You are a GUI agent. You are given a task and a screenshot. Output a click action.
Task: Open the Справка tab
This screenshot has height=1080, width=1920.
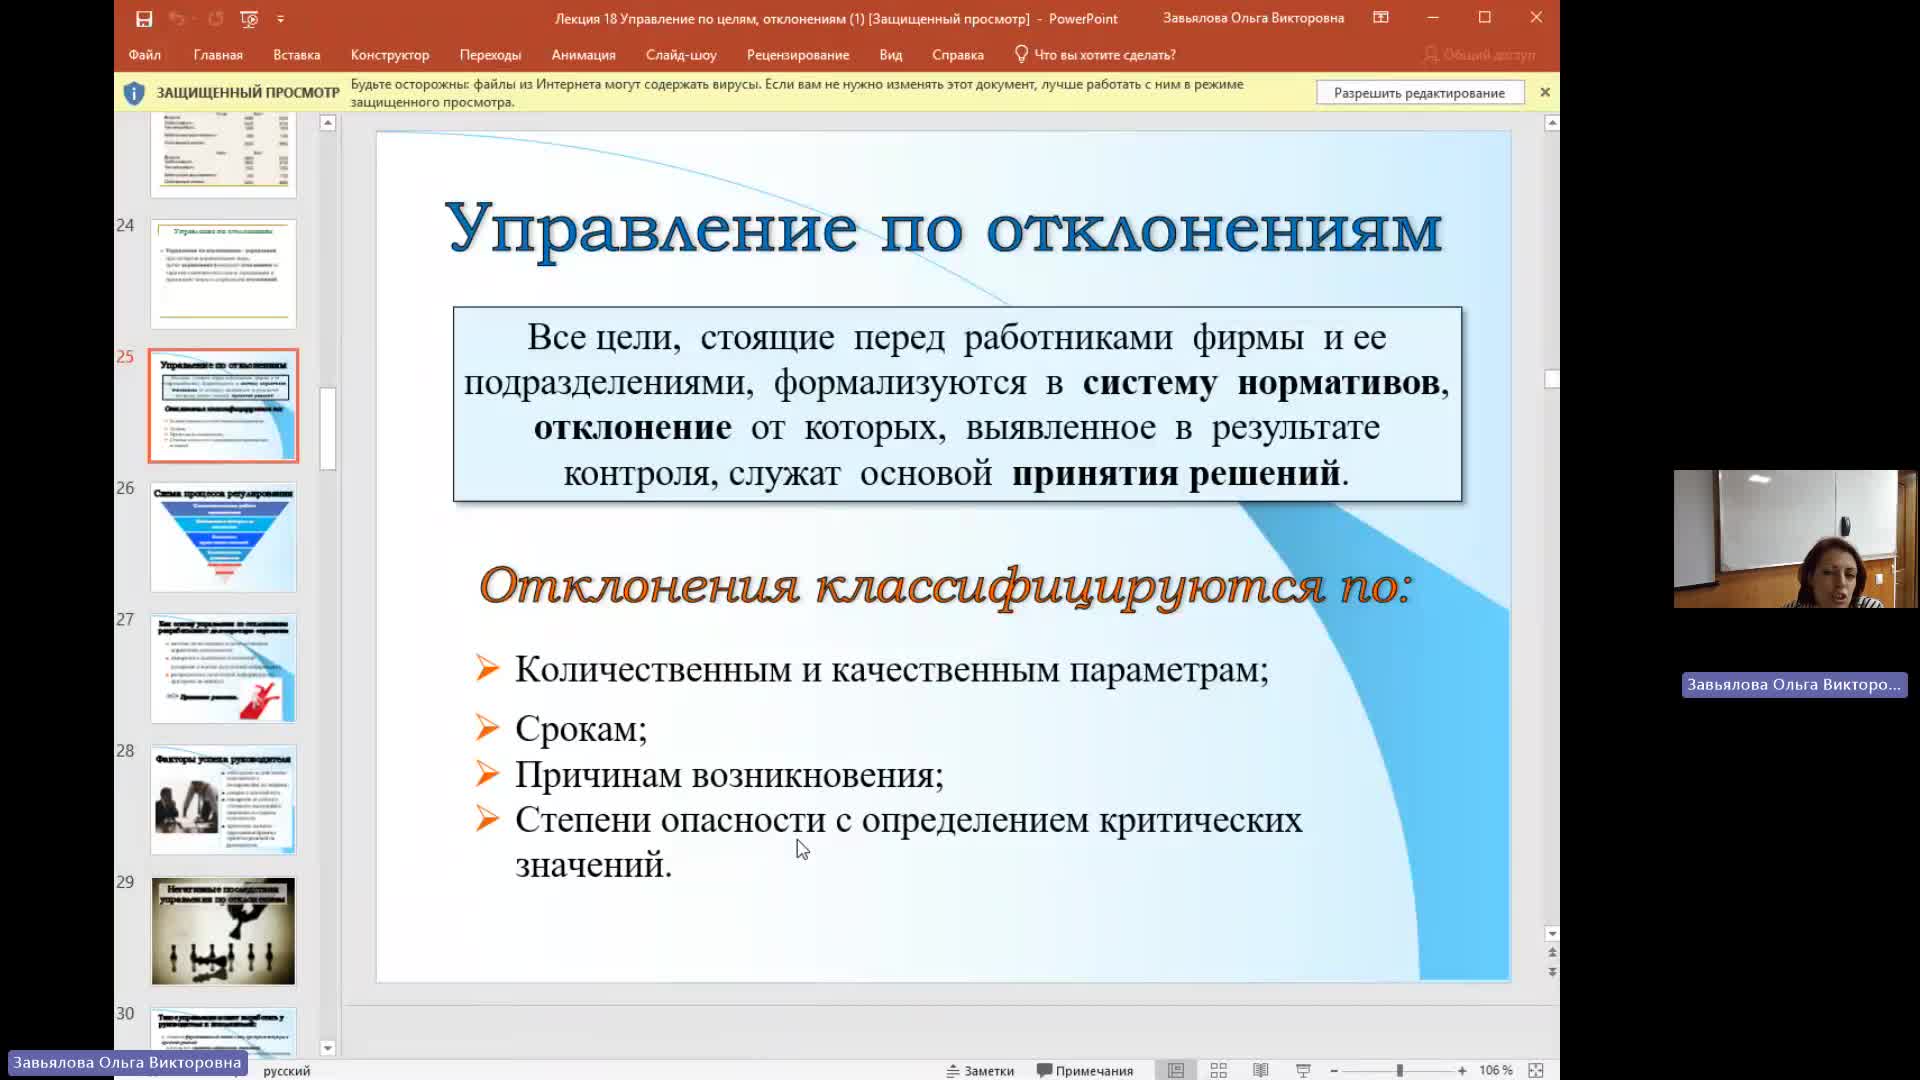(x=958, y=55)
